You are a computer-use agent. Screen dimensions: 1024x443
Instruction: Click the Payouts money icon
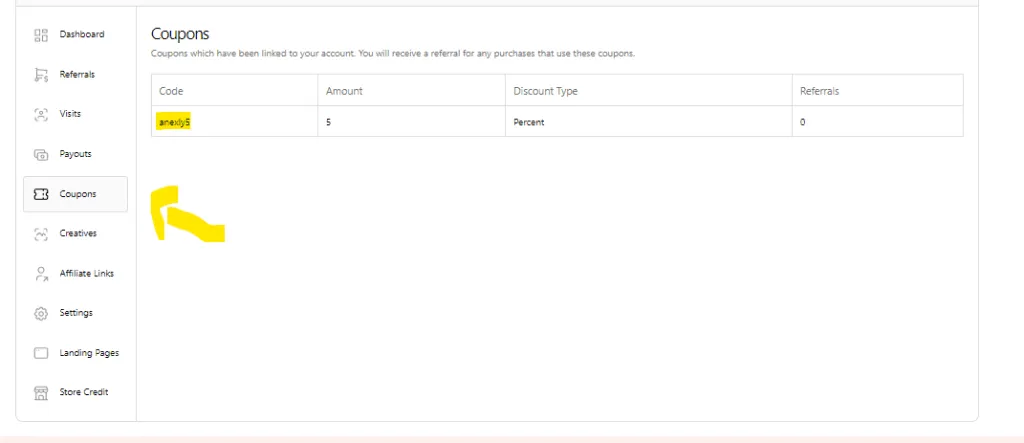(x=41, y=155)
